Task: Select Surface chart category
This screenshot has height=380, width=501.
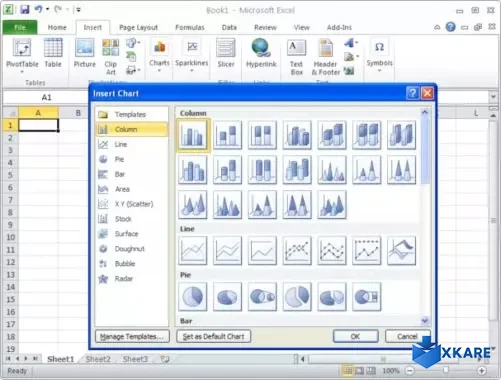Action: pyautogui.click(x=132, y=234)
